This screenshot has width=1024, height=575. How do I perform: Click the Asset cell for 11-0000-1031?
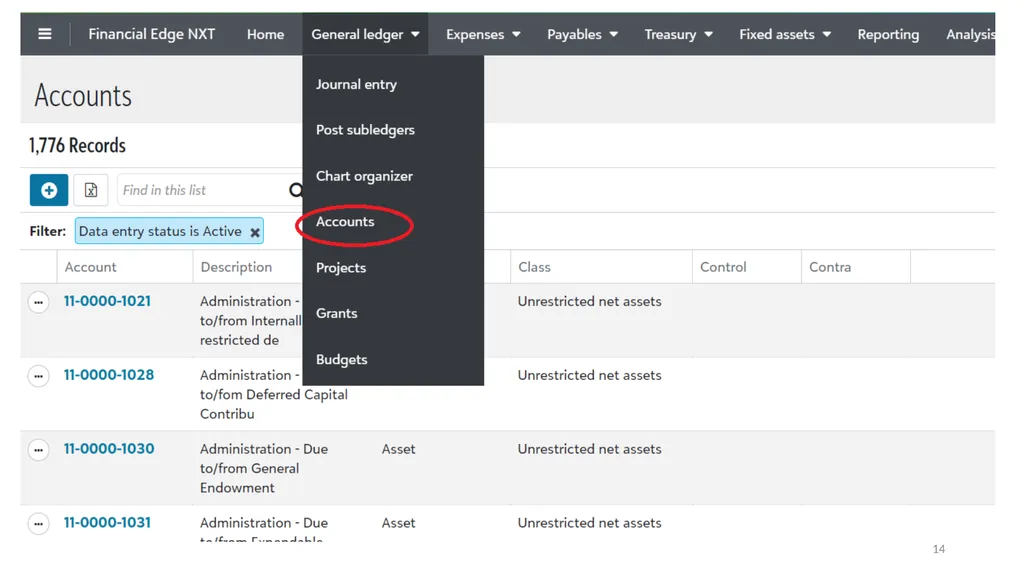coord(398,523)
